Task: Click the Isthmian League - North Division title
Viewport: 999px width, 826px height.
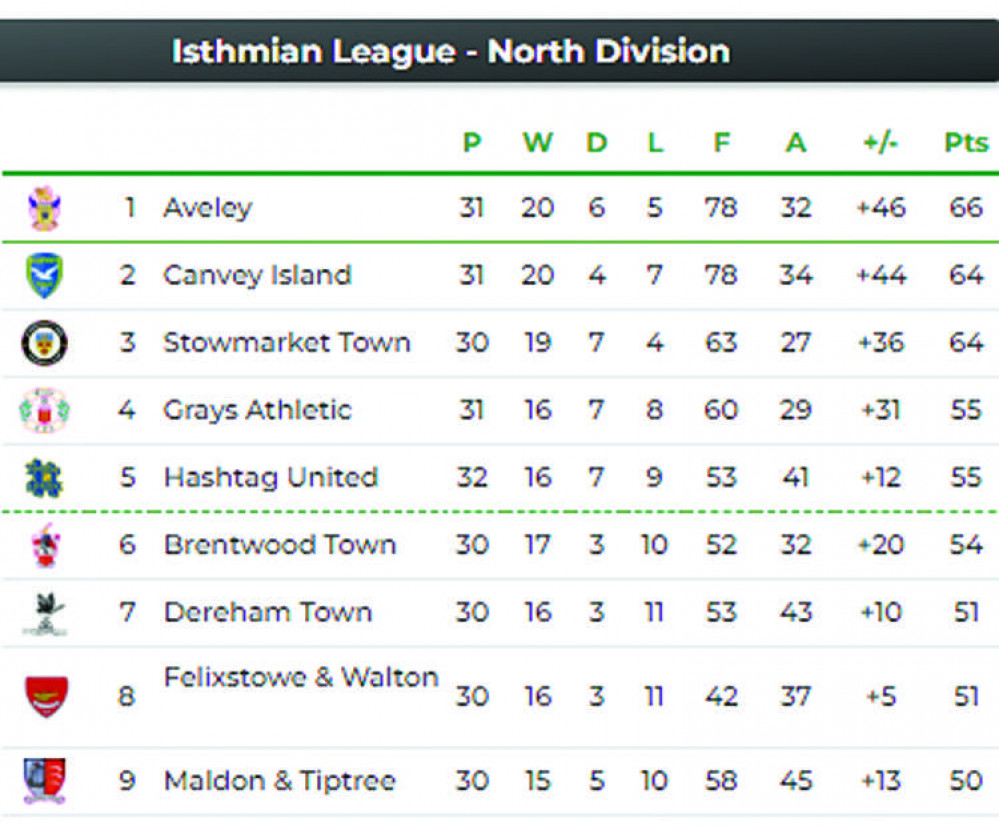Action: coord(451,51)
